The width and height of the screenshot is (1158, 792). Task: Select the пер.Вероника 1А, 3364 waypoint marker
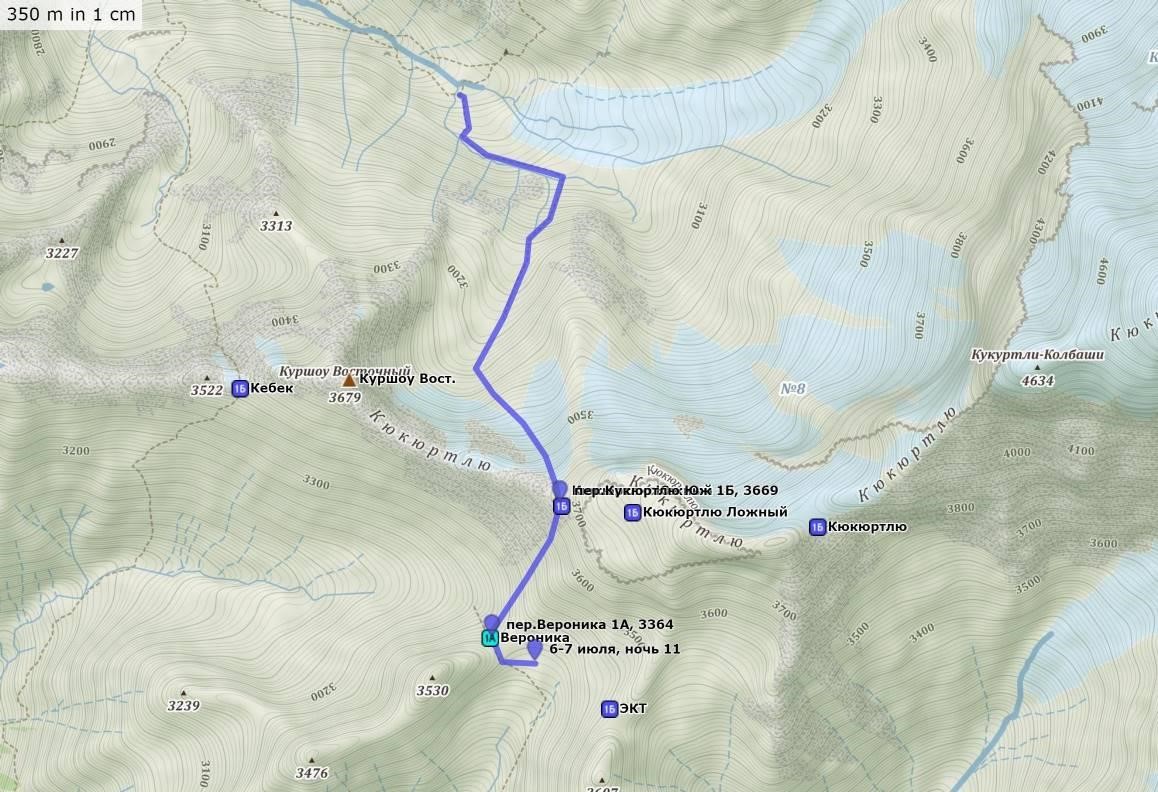(492, 622)
